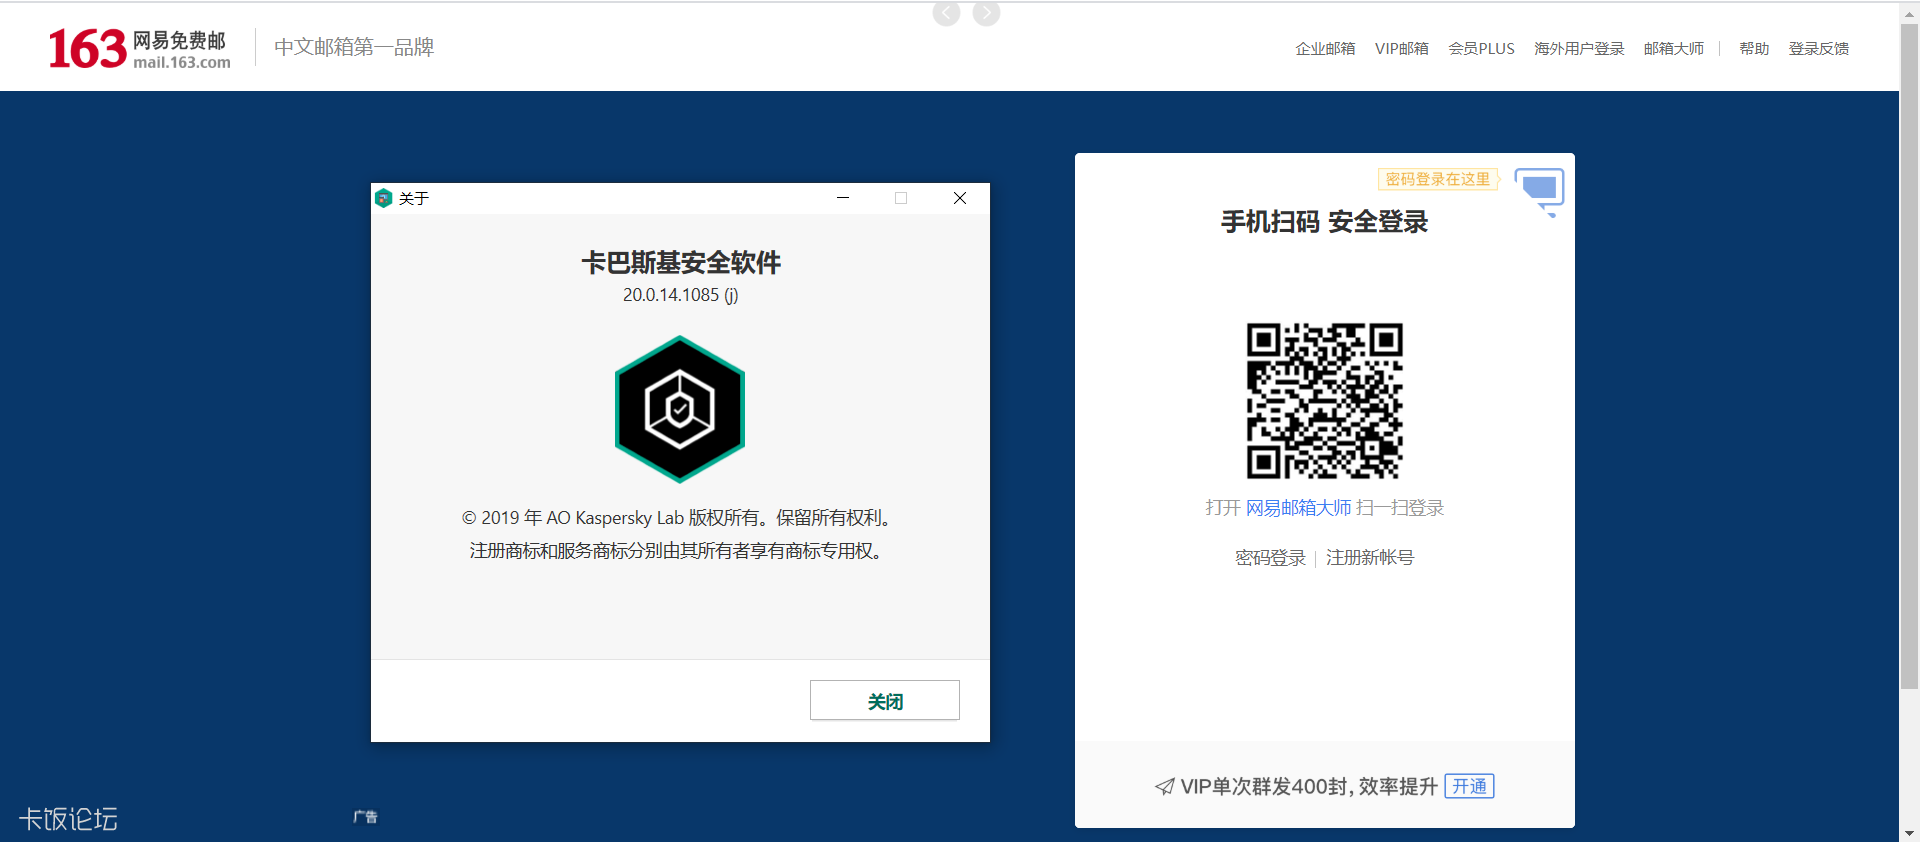Click VIP单次群发400封 promotion text
The height and width of the screenshot is (842, 1920).
coord(1309,787)
